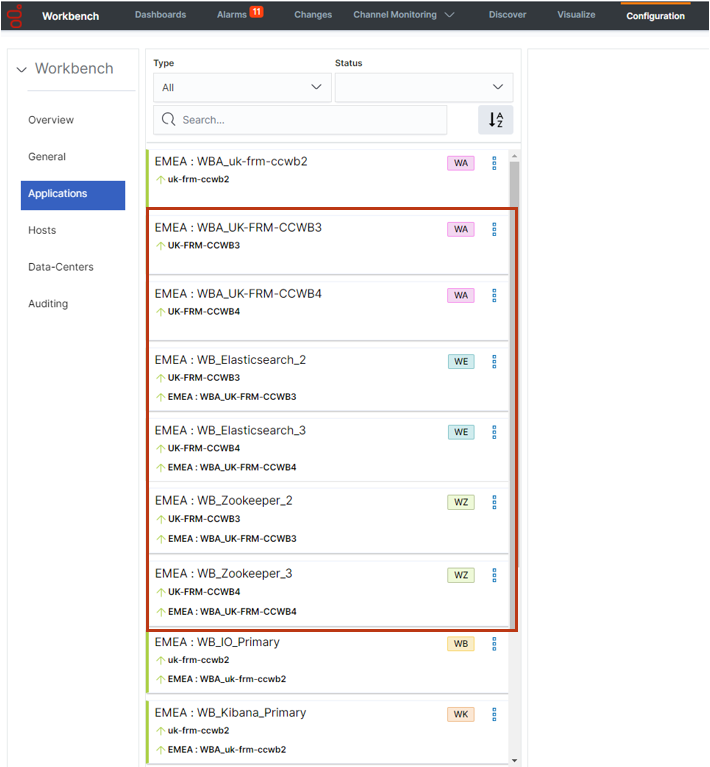Click the WA badge on WBA_UK-FRM-CCWB3

460,229
